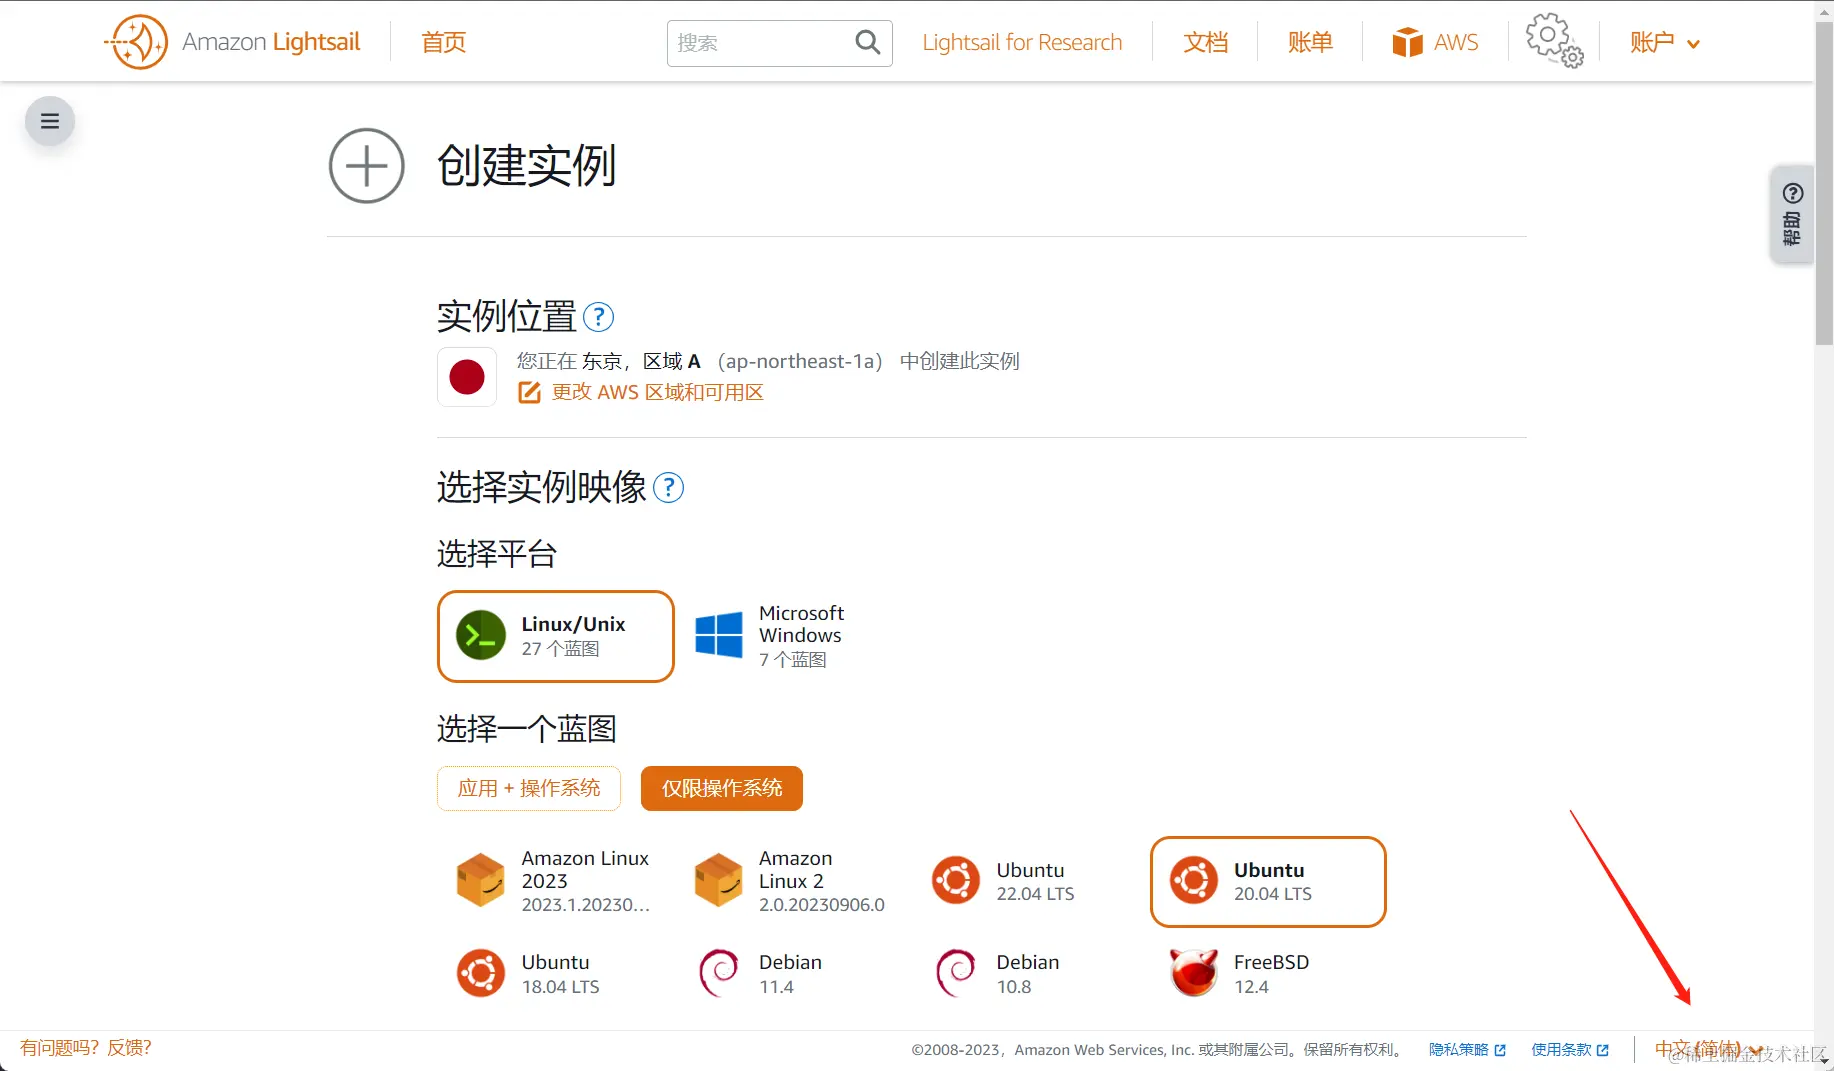Open the 中文(简体) language dropdown
The image size is (1834, 1071).
click(1708, 1049)
